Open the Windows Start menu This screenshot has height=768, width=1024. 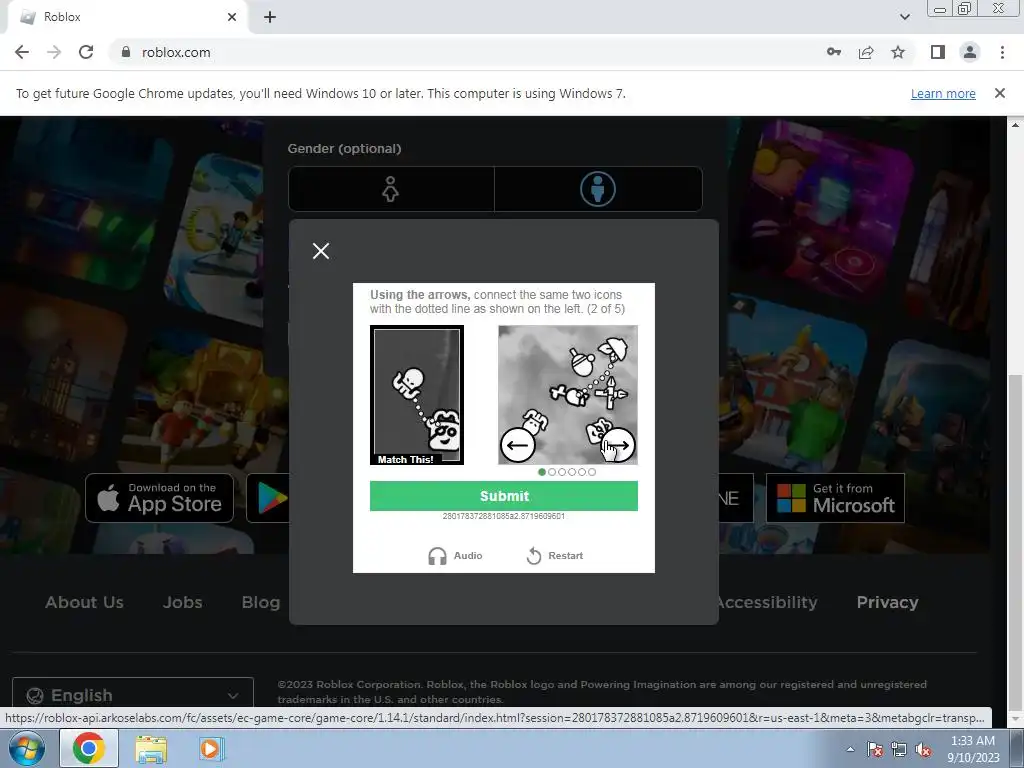coord(26,748)
